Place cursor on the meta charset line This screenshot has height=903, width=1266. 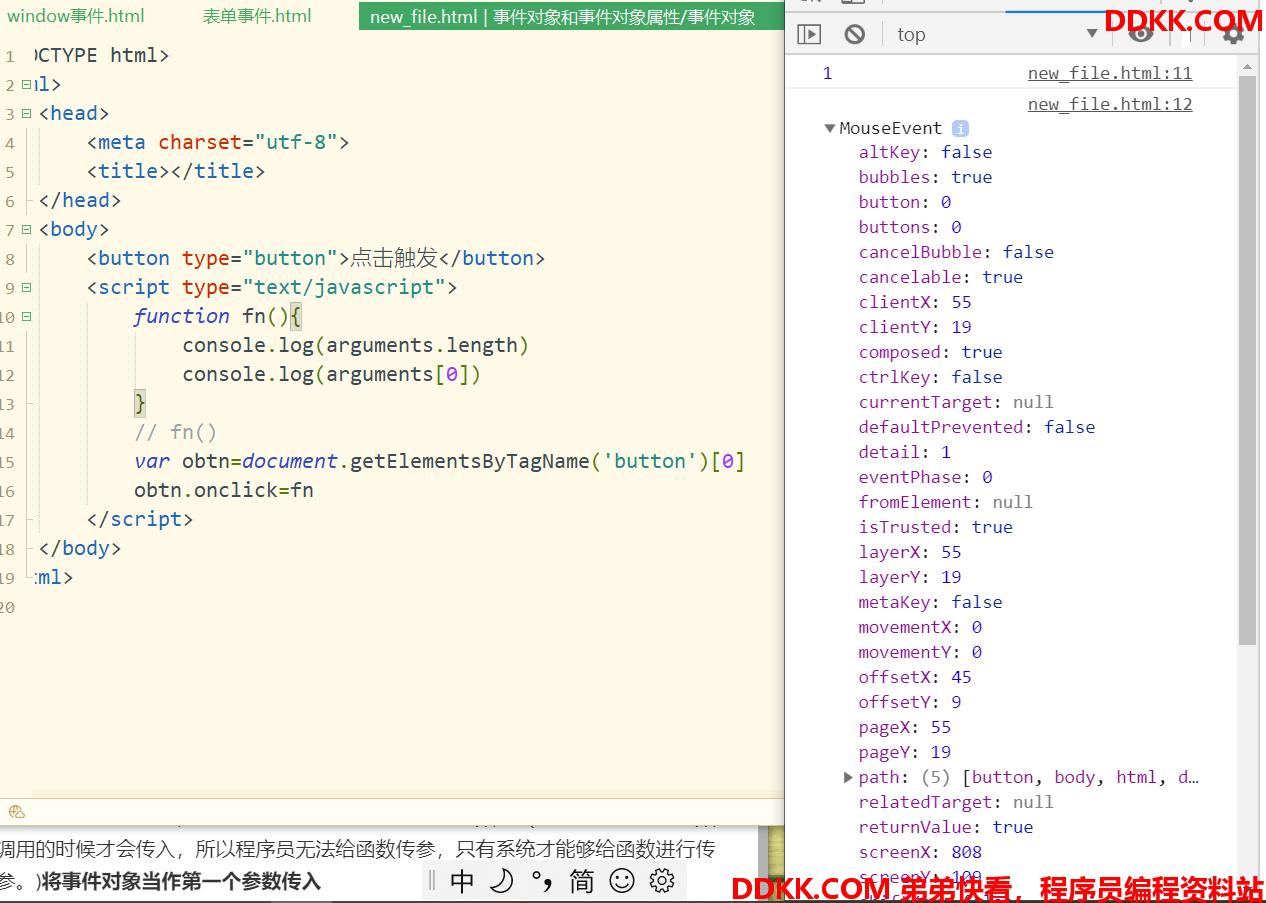point(218,142)
